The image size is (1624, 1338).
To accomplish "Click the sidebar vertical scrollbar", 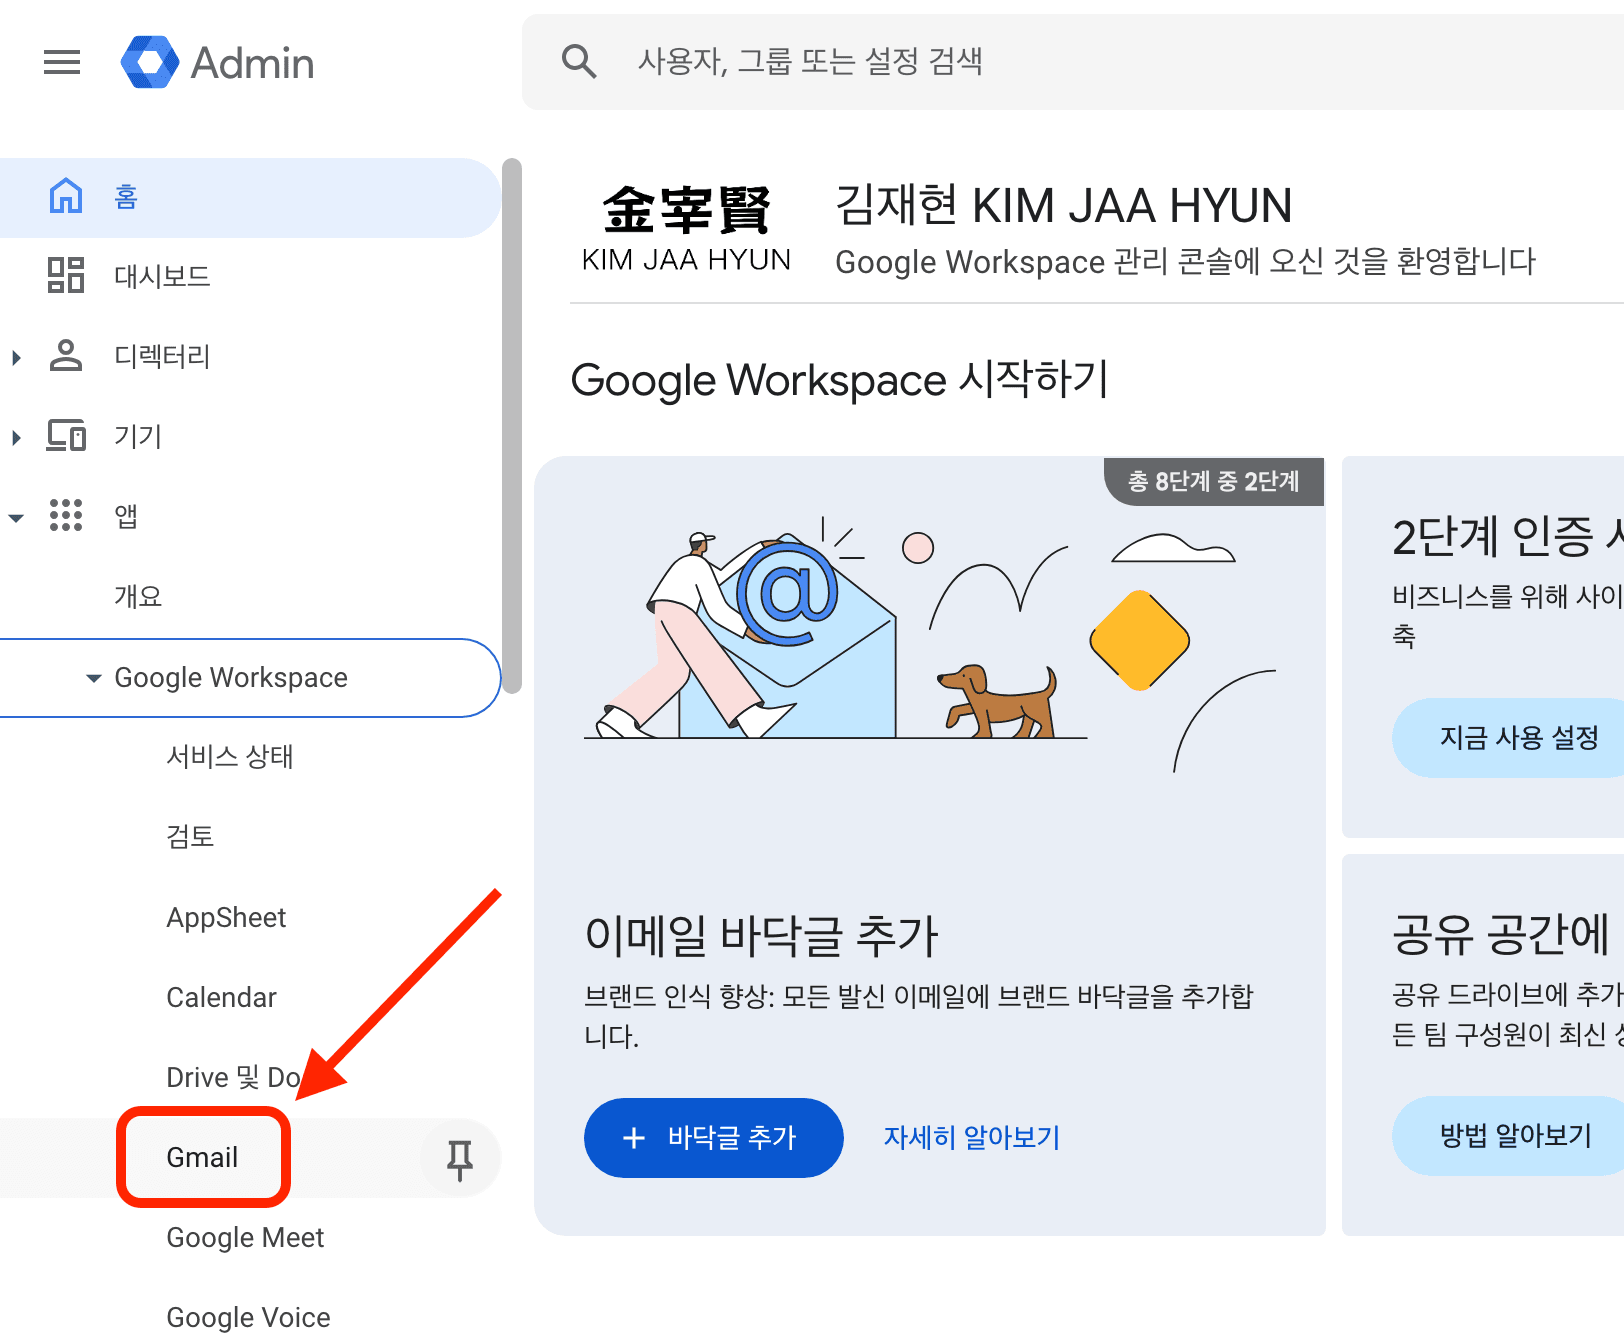I will coord(512,425).
